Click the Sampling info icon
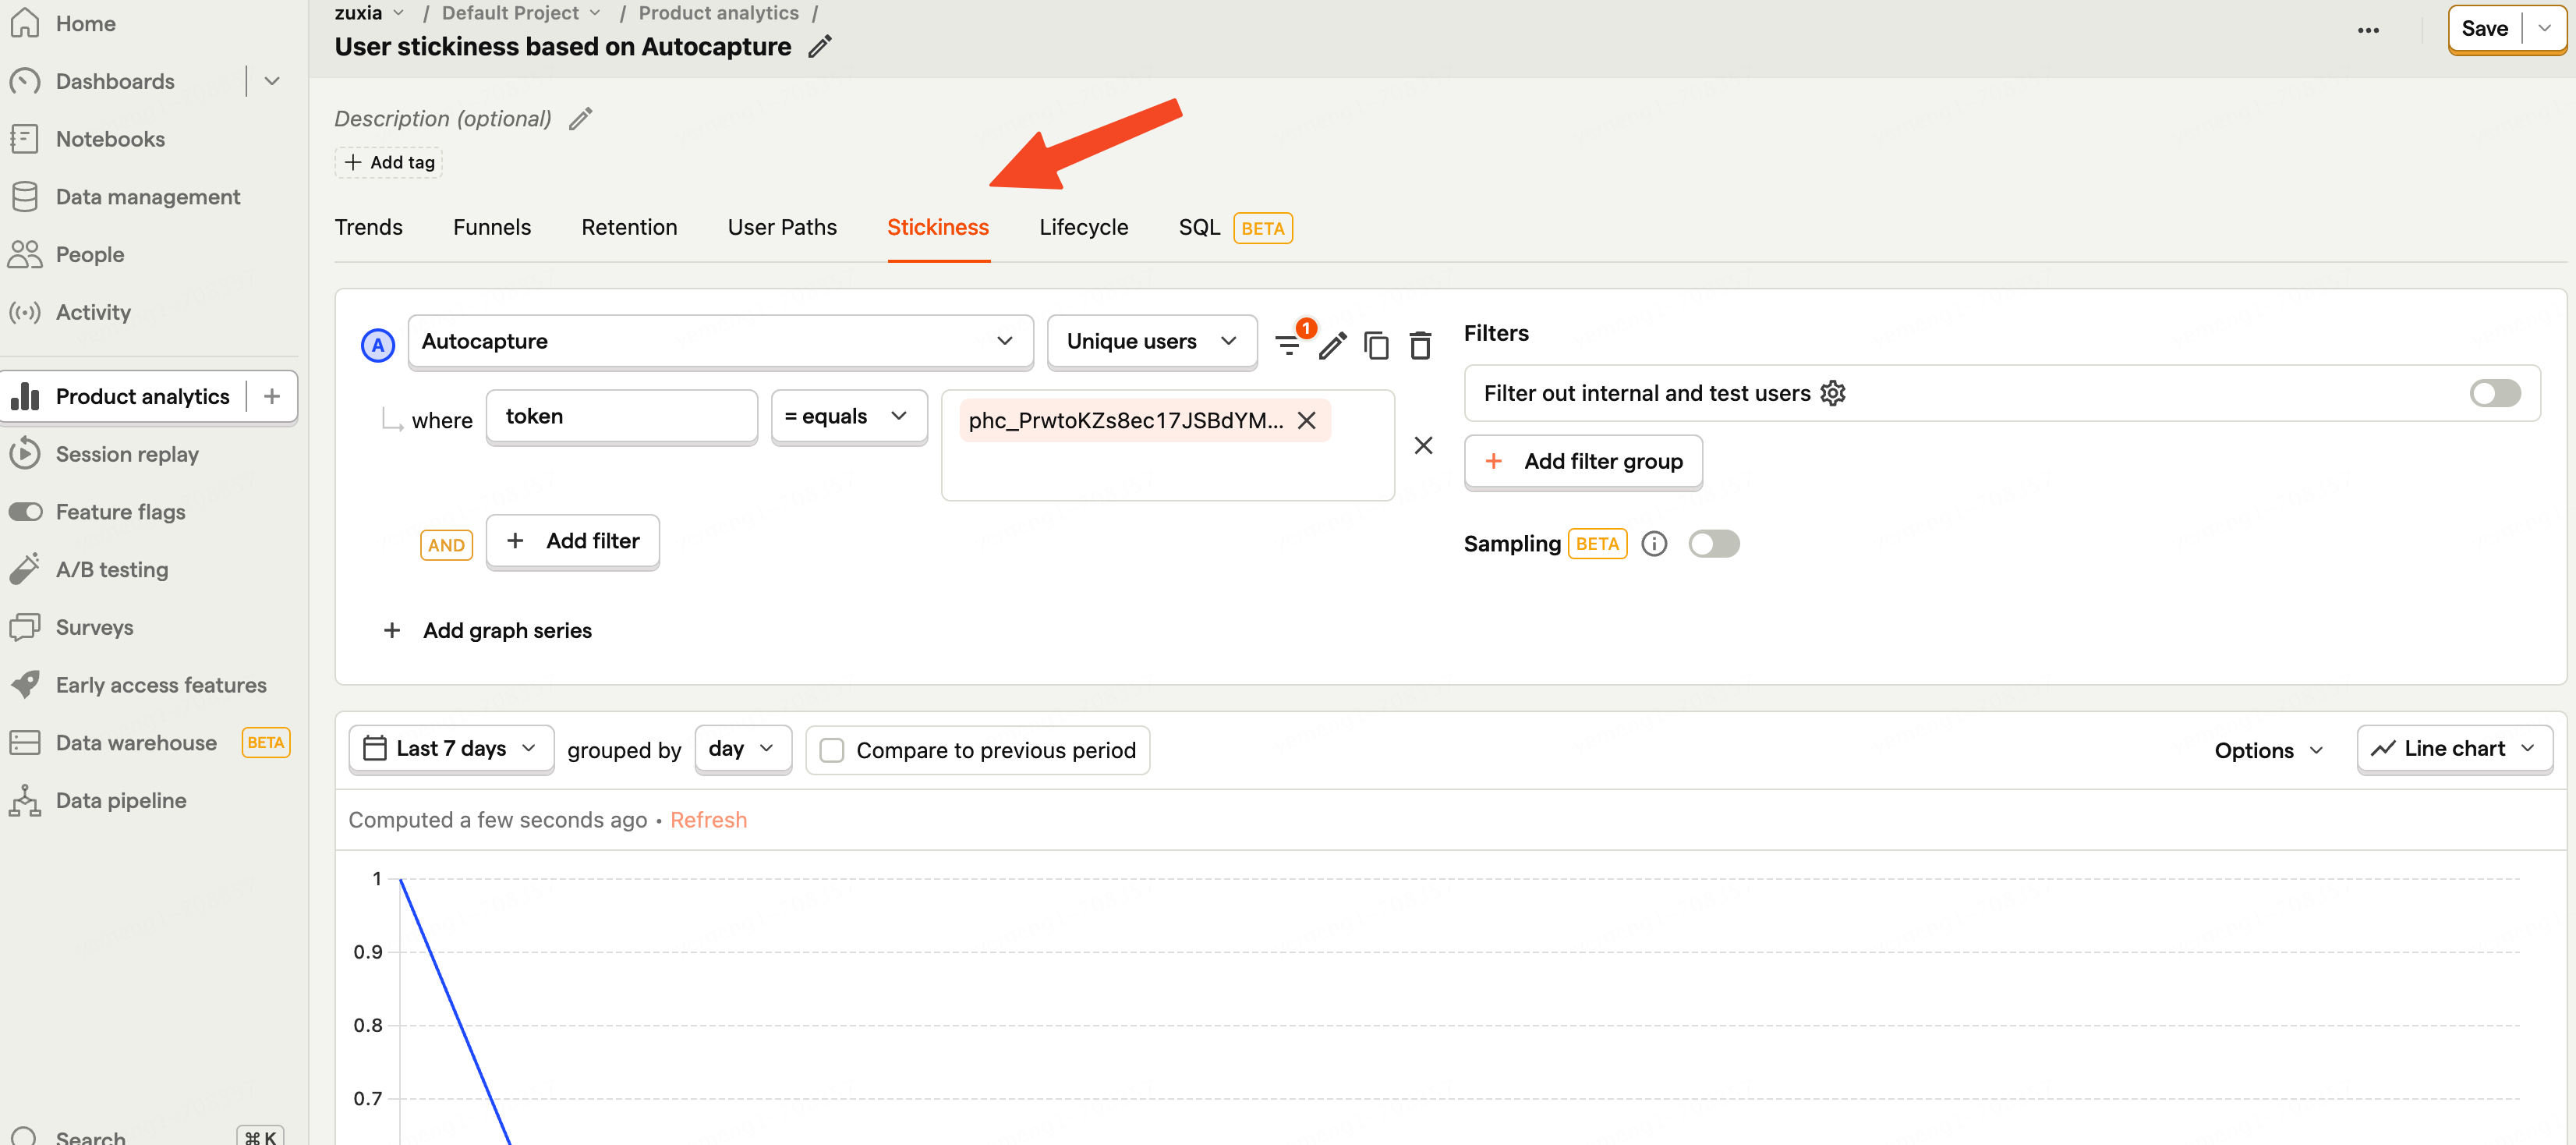Viewport: 2576px width, 1145px height. [1654, 543]
